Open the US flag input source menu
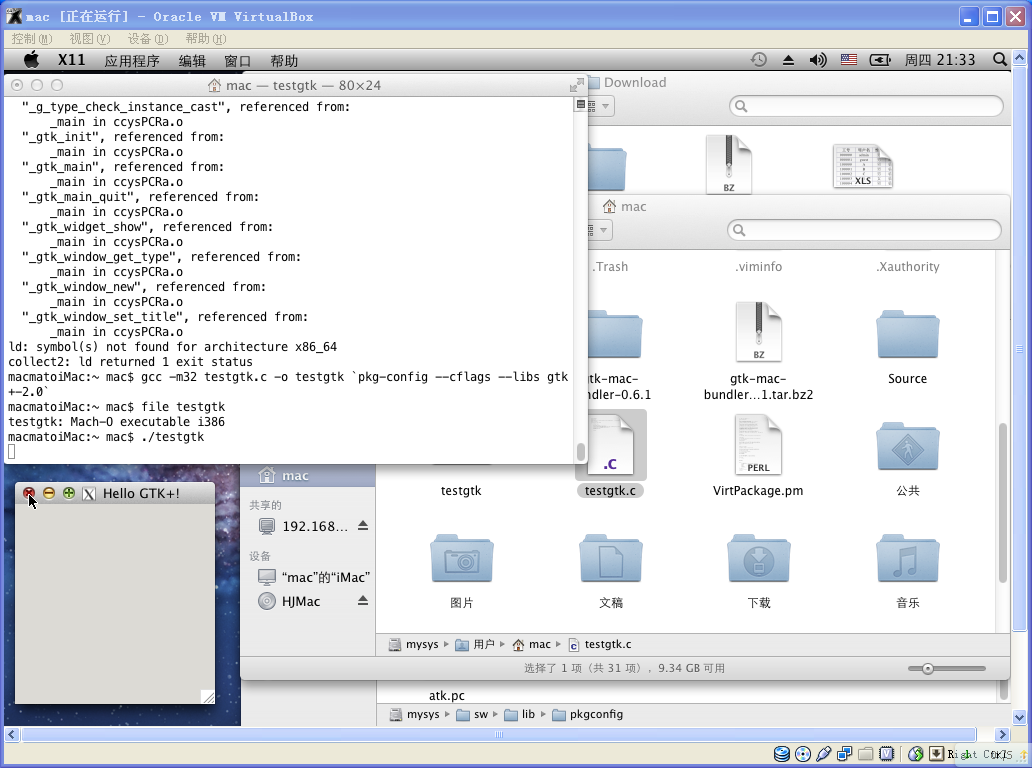Image resolution: width=1032 pixels, height=768 pixels. 848,60
